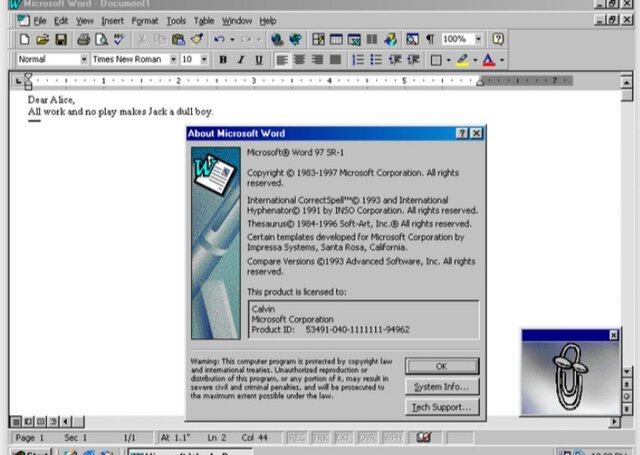Save the document with floppy icon
The height and width of the screenshot is (455, 640).
point(61,40)
